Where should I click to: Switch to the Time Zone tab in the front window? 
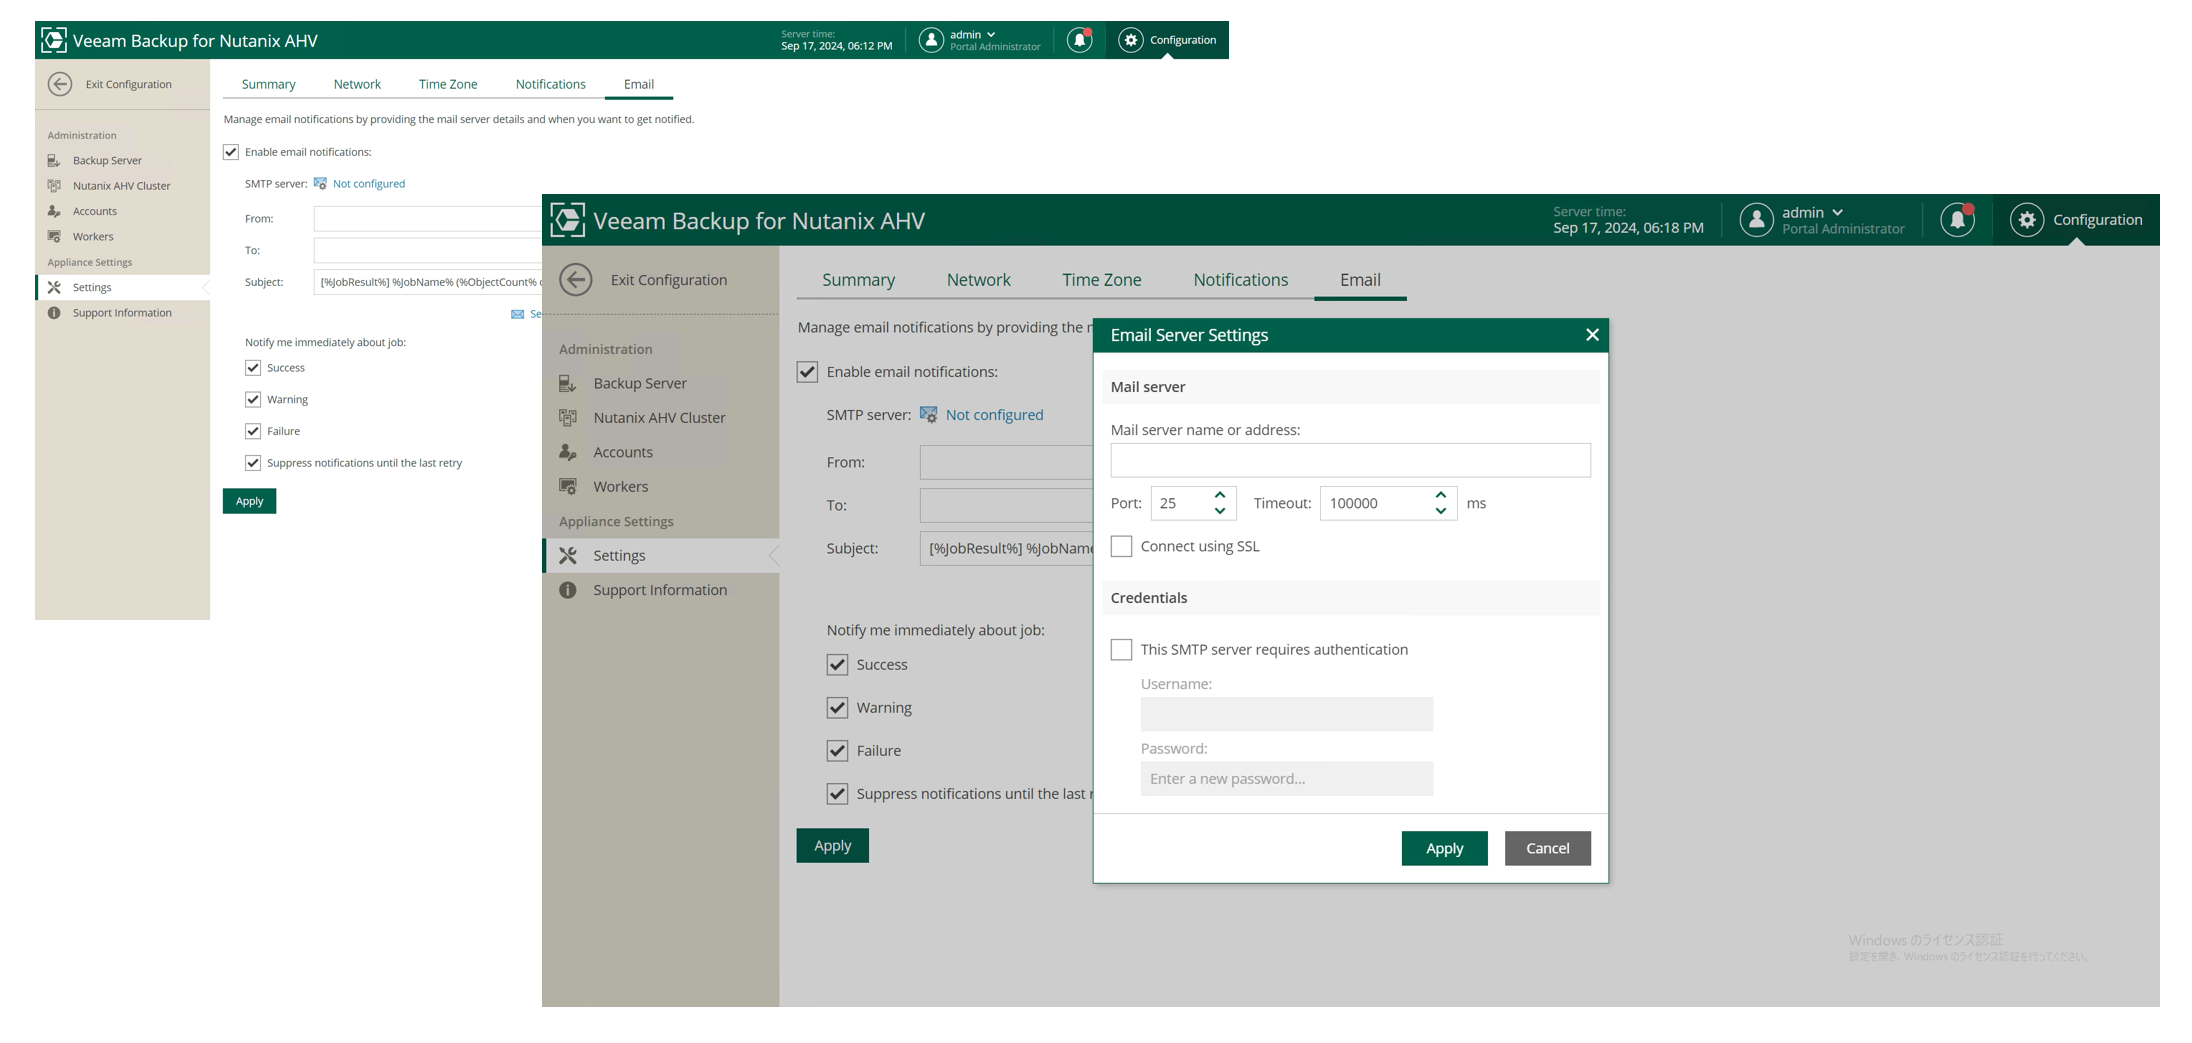click(1102, 280)
